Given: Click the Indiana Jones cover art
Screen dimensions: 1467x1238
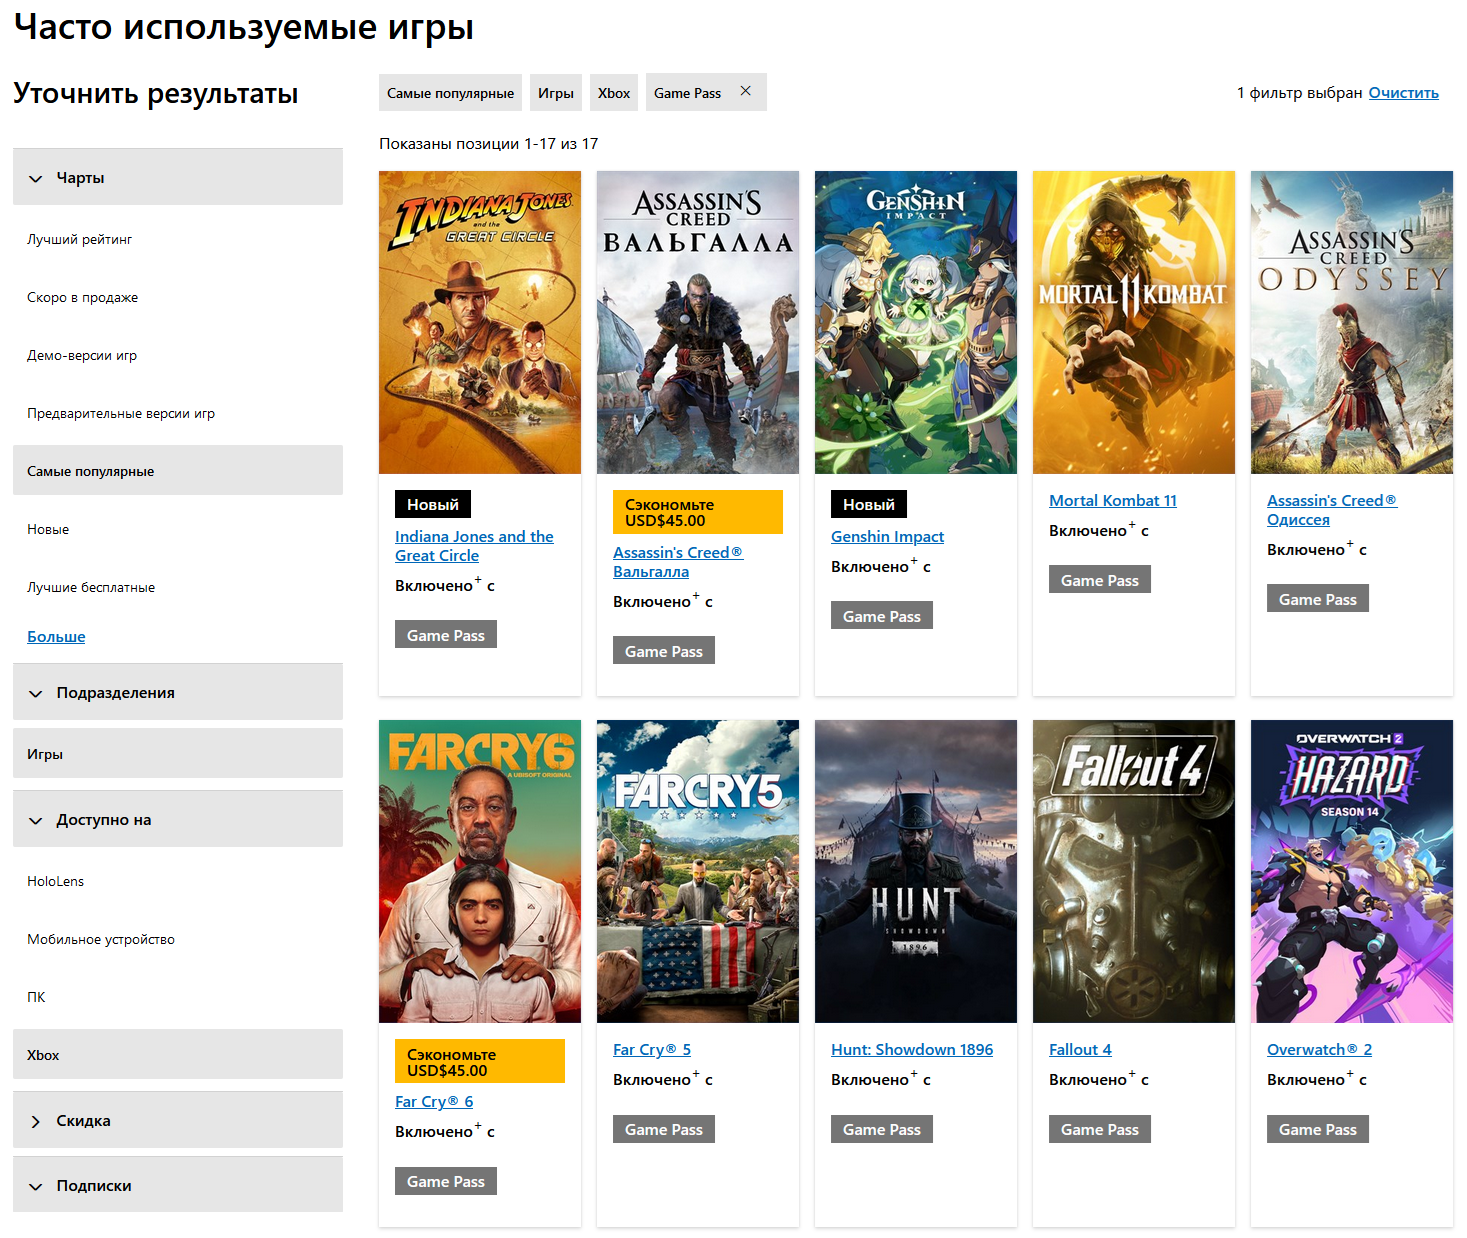Looking at the screenshot, I should pyautogui.click(x=480, y=322).
